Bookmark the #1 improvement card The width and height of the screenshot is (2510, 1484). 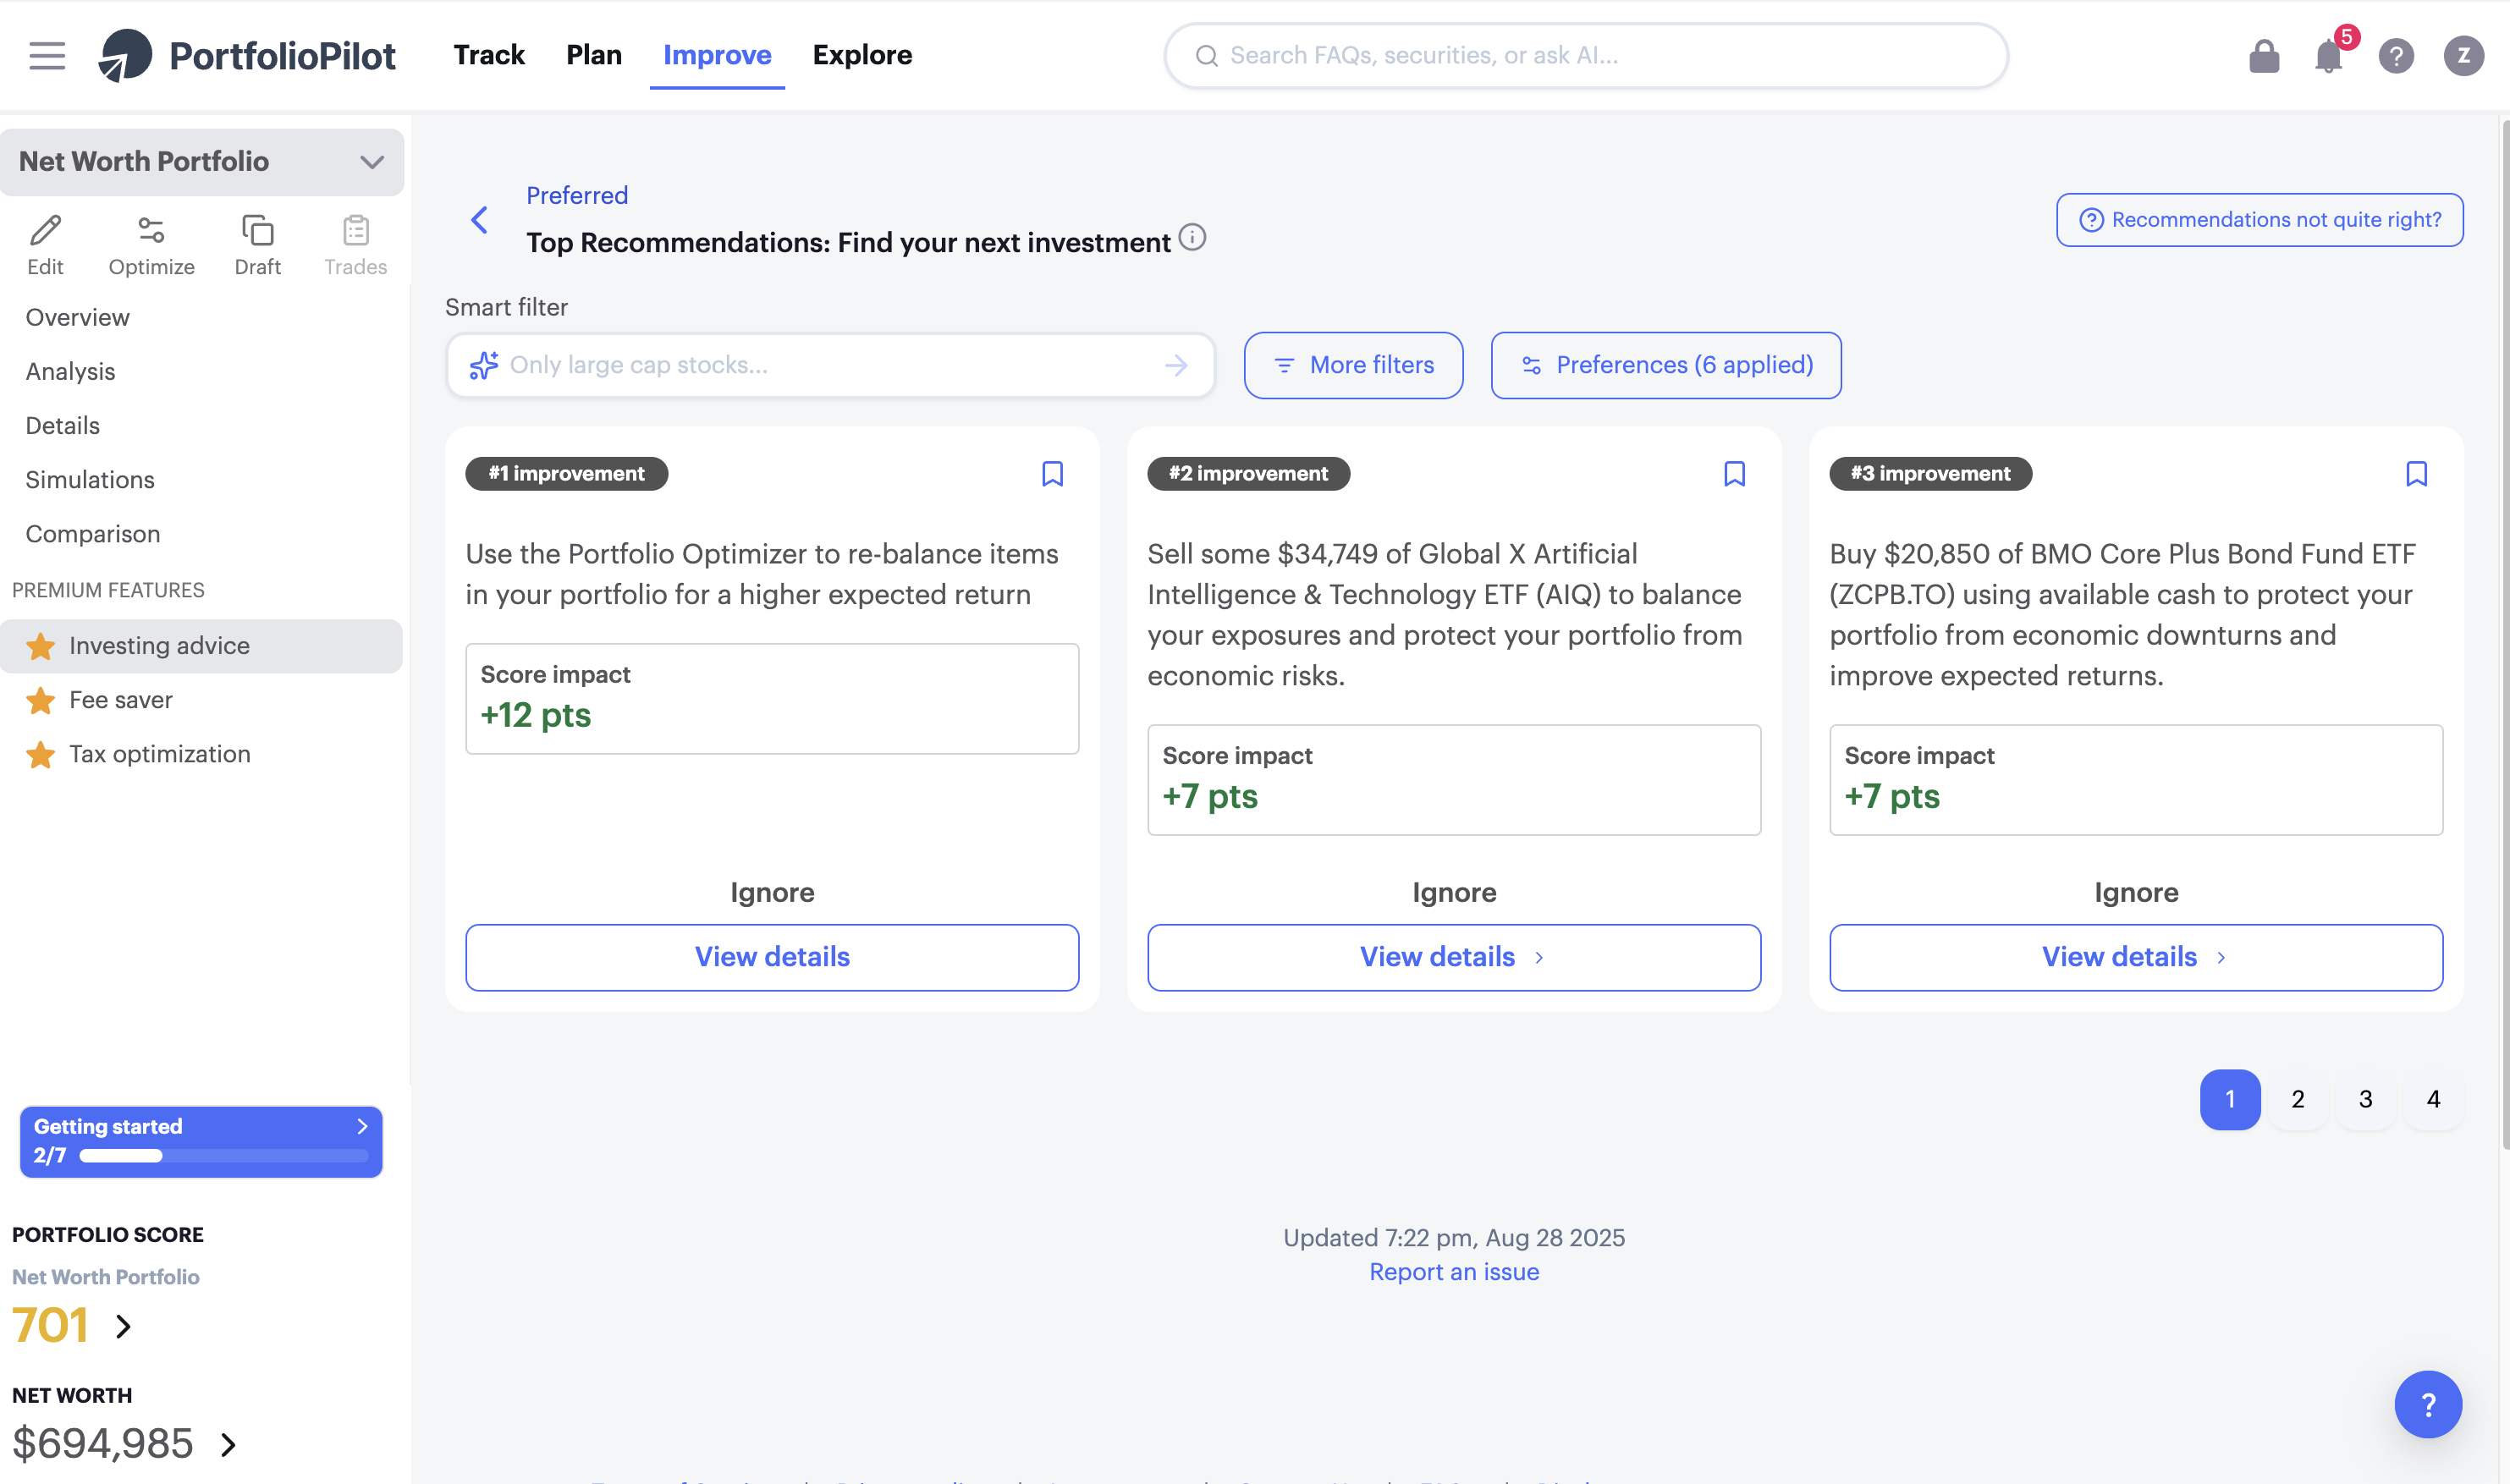[1052, 474]
